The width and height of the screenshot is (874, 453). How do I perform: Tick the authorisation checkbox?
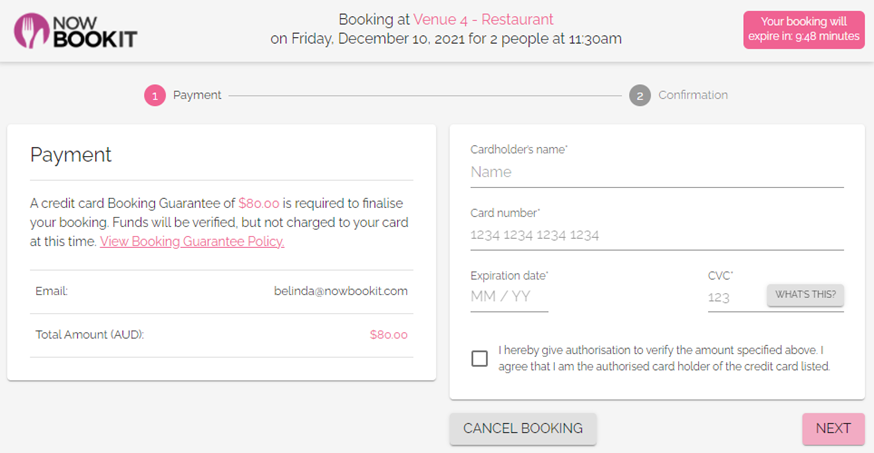coord(480,358)
